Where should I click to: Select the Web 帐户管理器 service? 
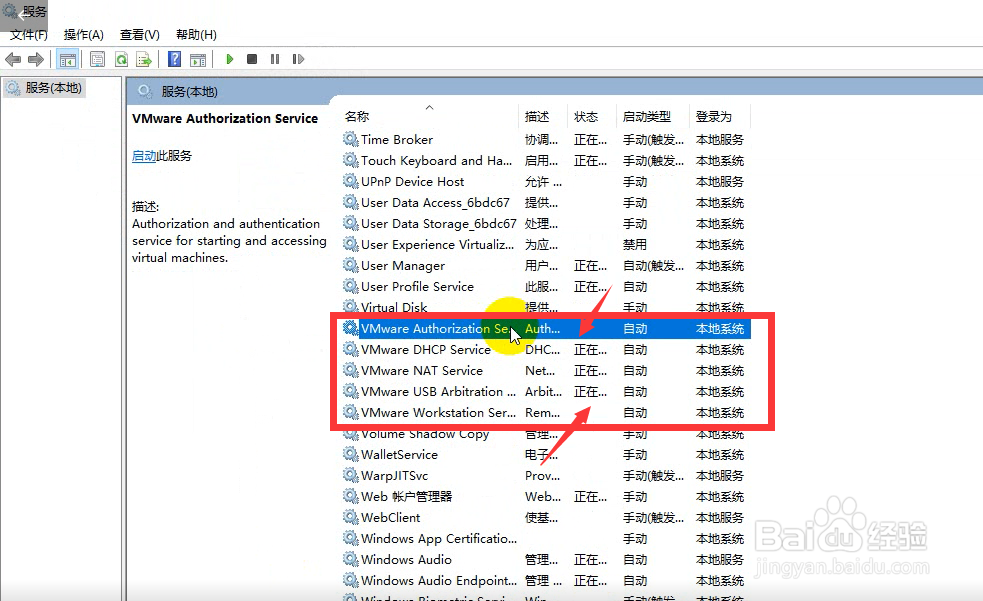pyautogui.click(x=545, y=496)
